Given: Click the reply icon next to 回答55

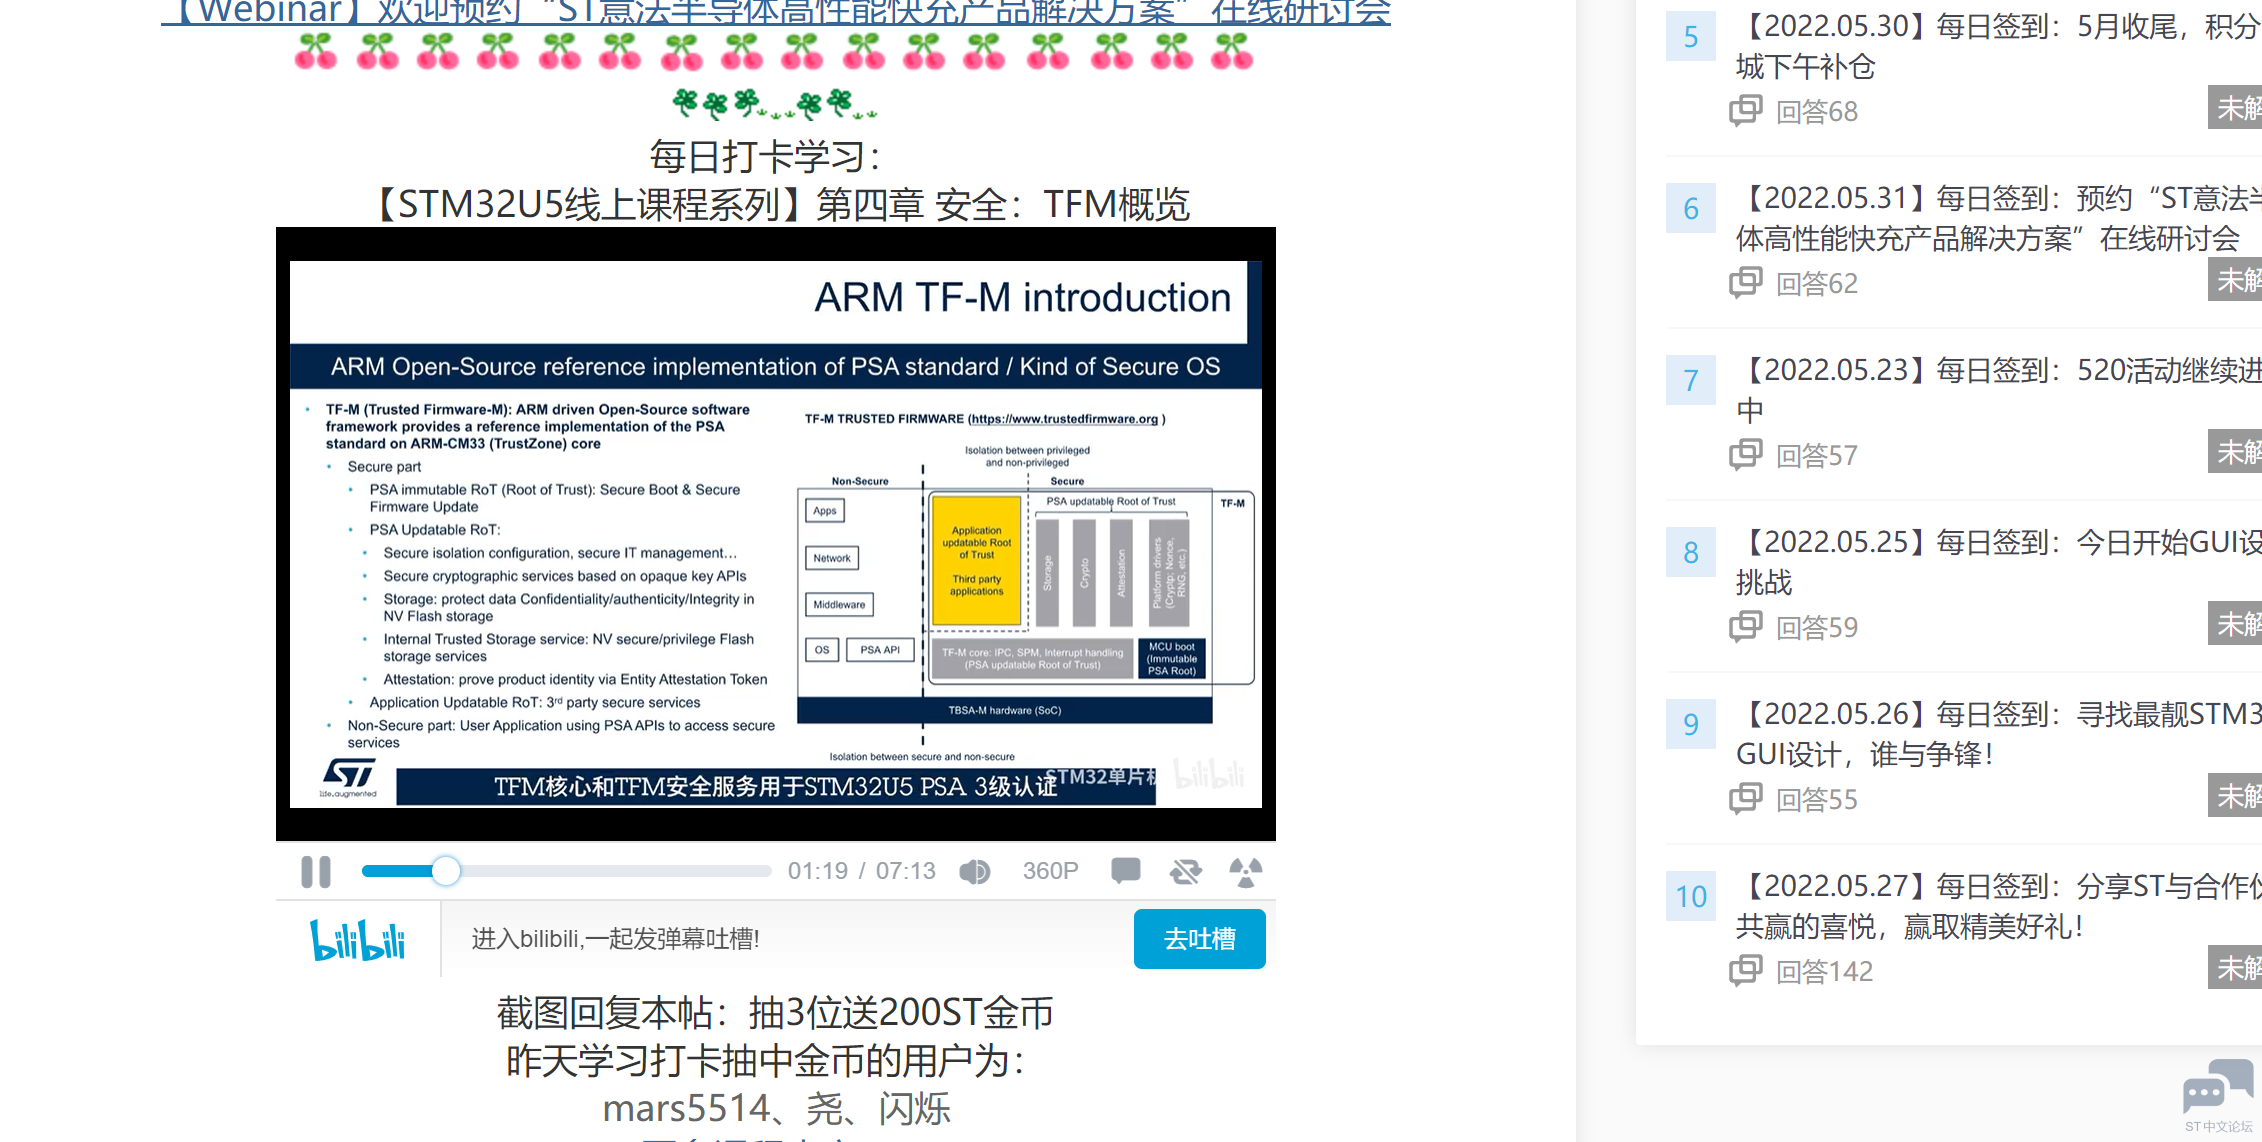Looking at the screenshot, I should click(x=1746, y=798).
